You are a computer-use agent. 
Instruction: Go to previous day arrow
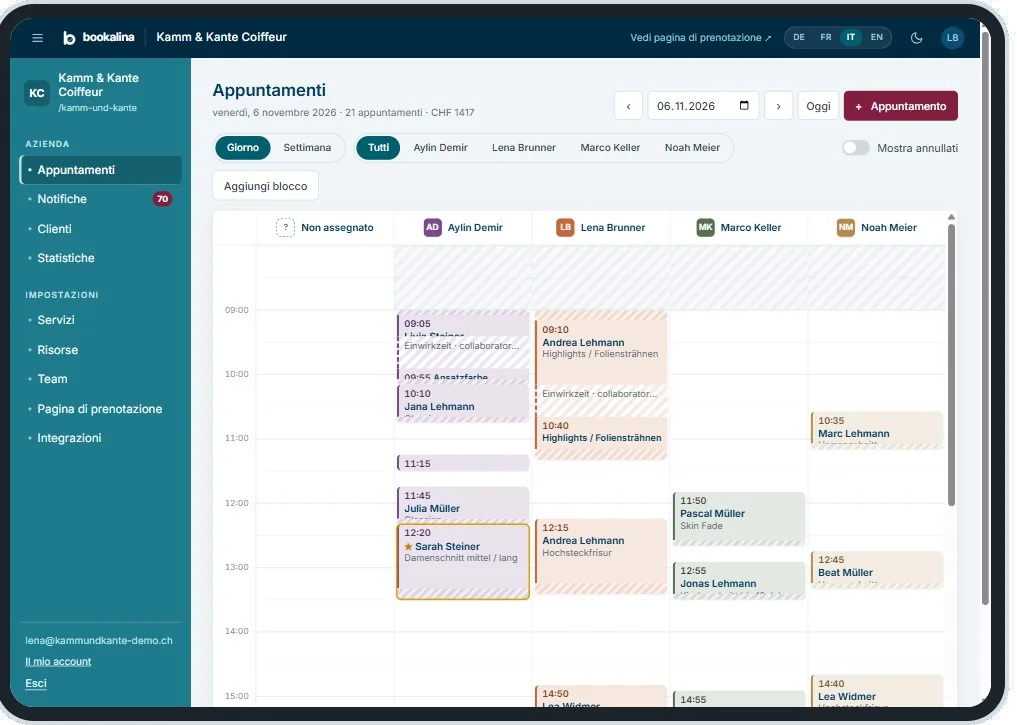[628, 106]
